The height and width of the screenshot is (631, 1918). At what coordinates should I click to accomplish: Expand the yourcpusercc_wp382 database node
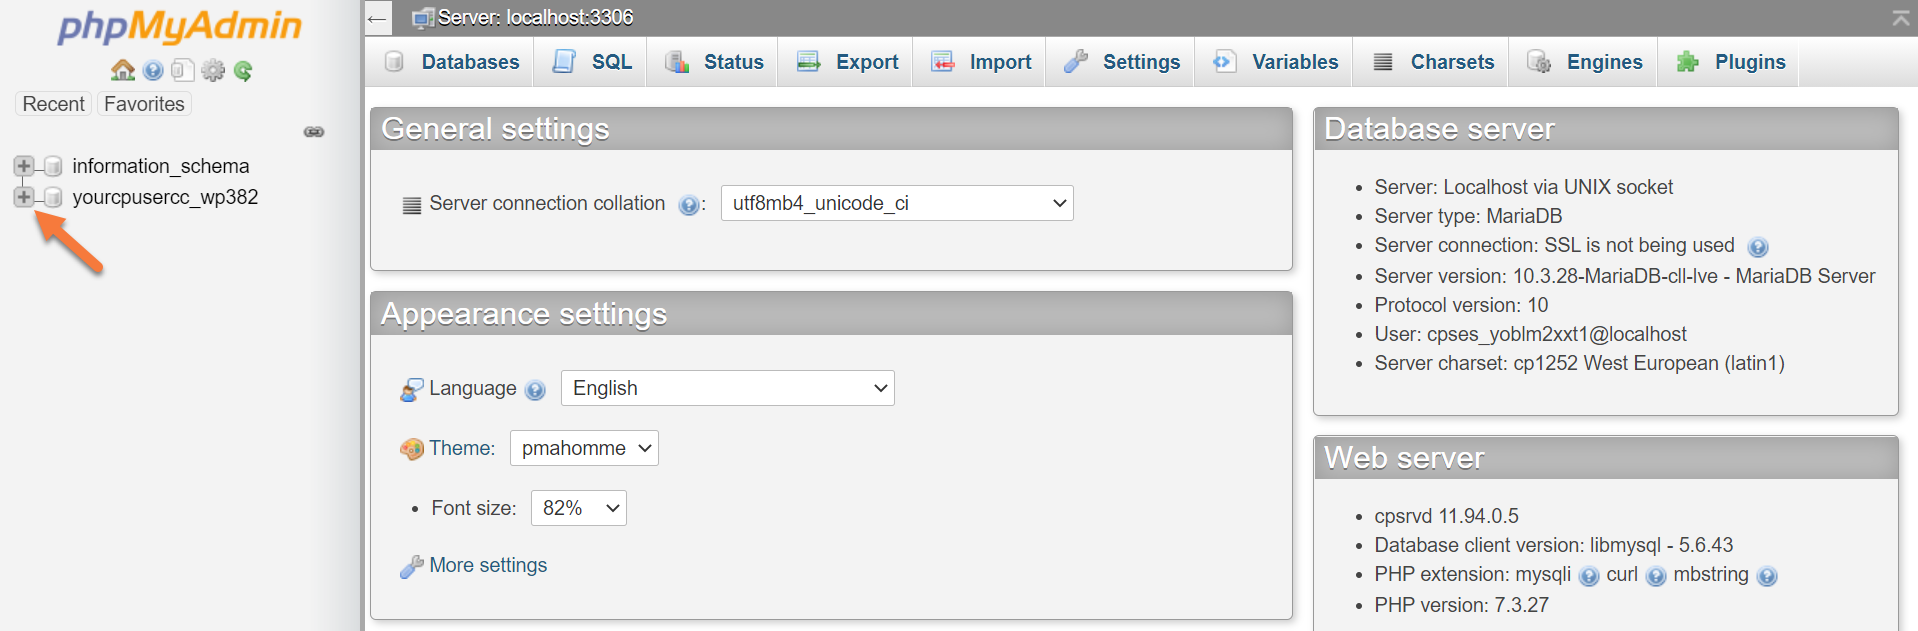[x=24, y=197]
